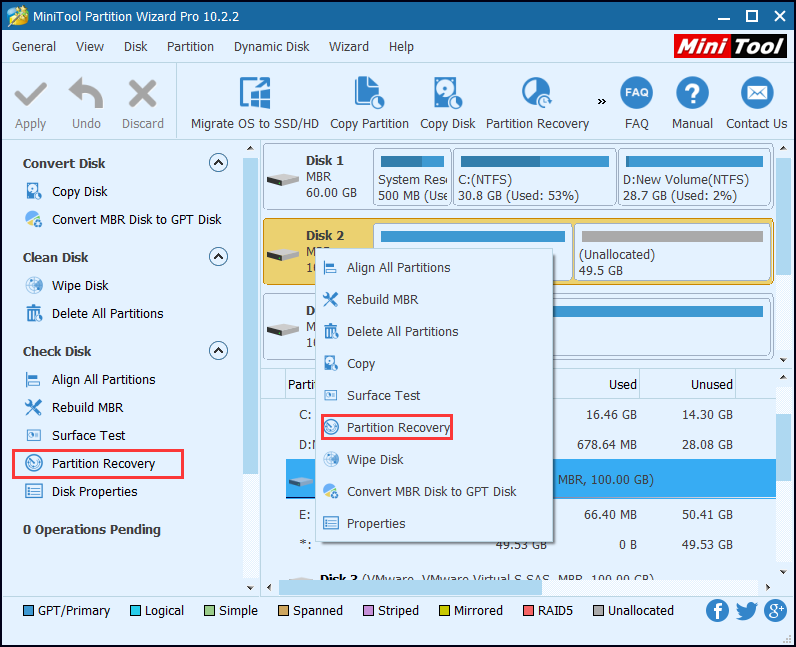Click the Undo arrow icon
Screen dimensions: 796x647
[x=86, y=93]
